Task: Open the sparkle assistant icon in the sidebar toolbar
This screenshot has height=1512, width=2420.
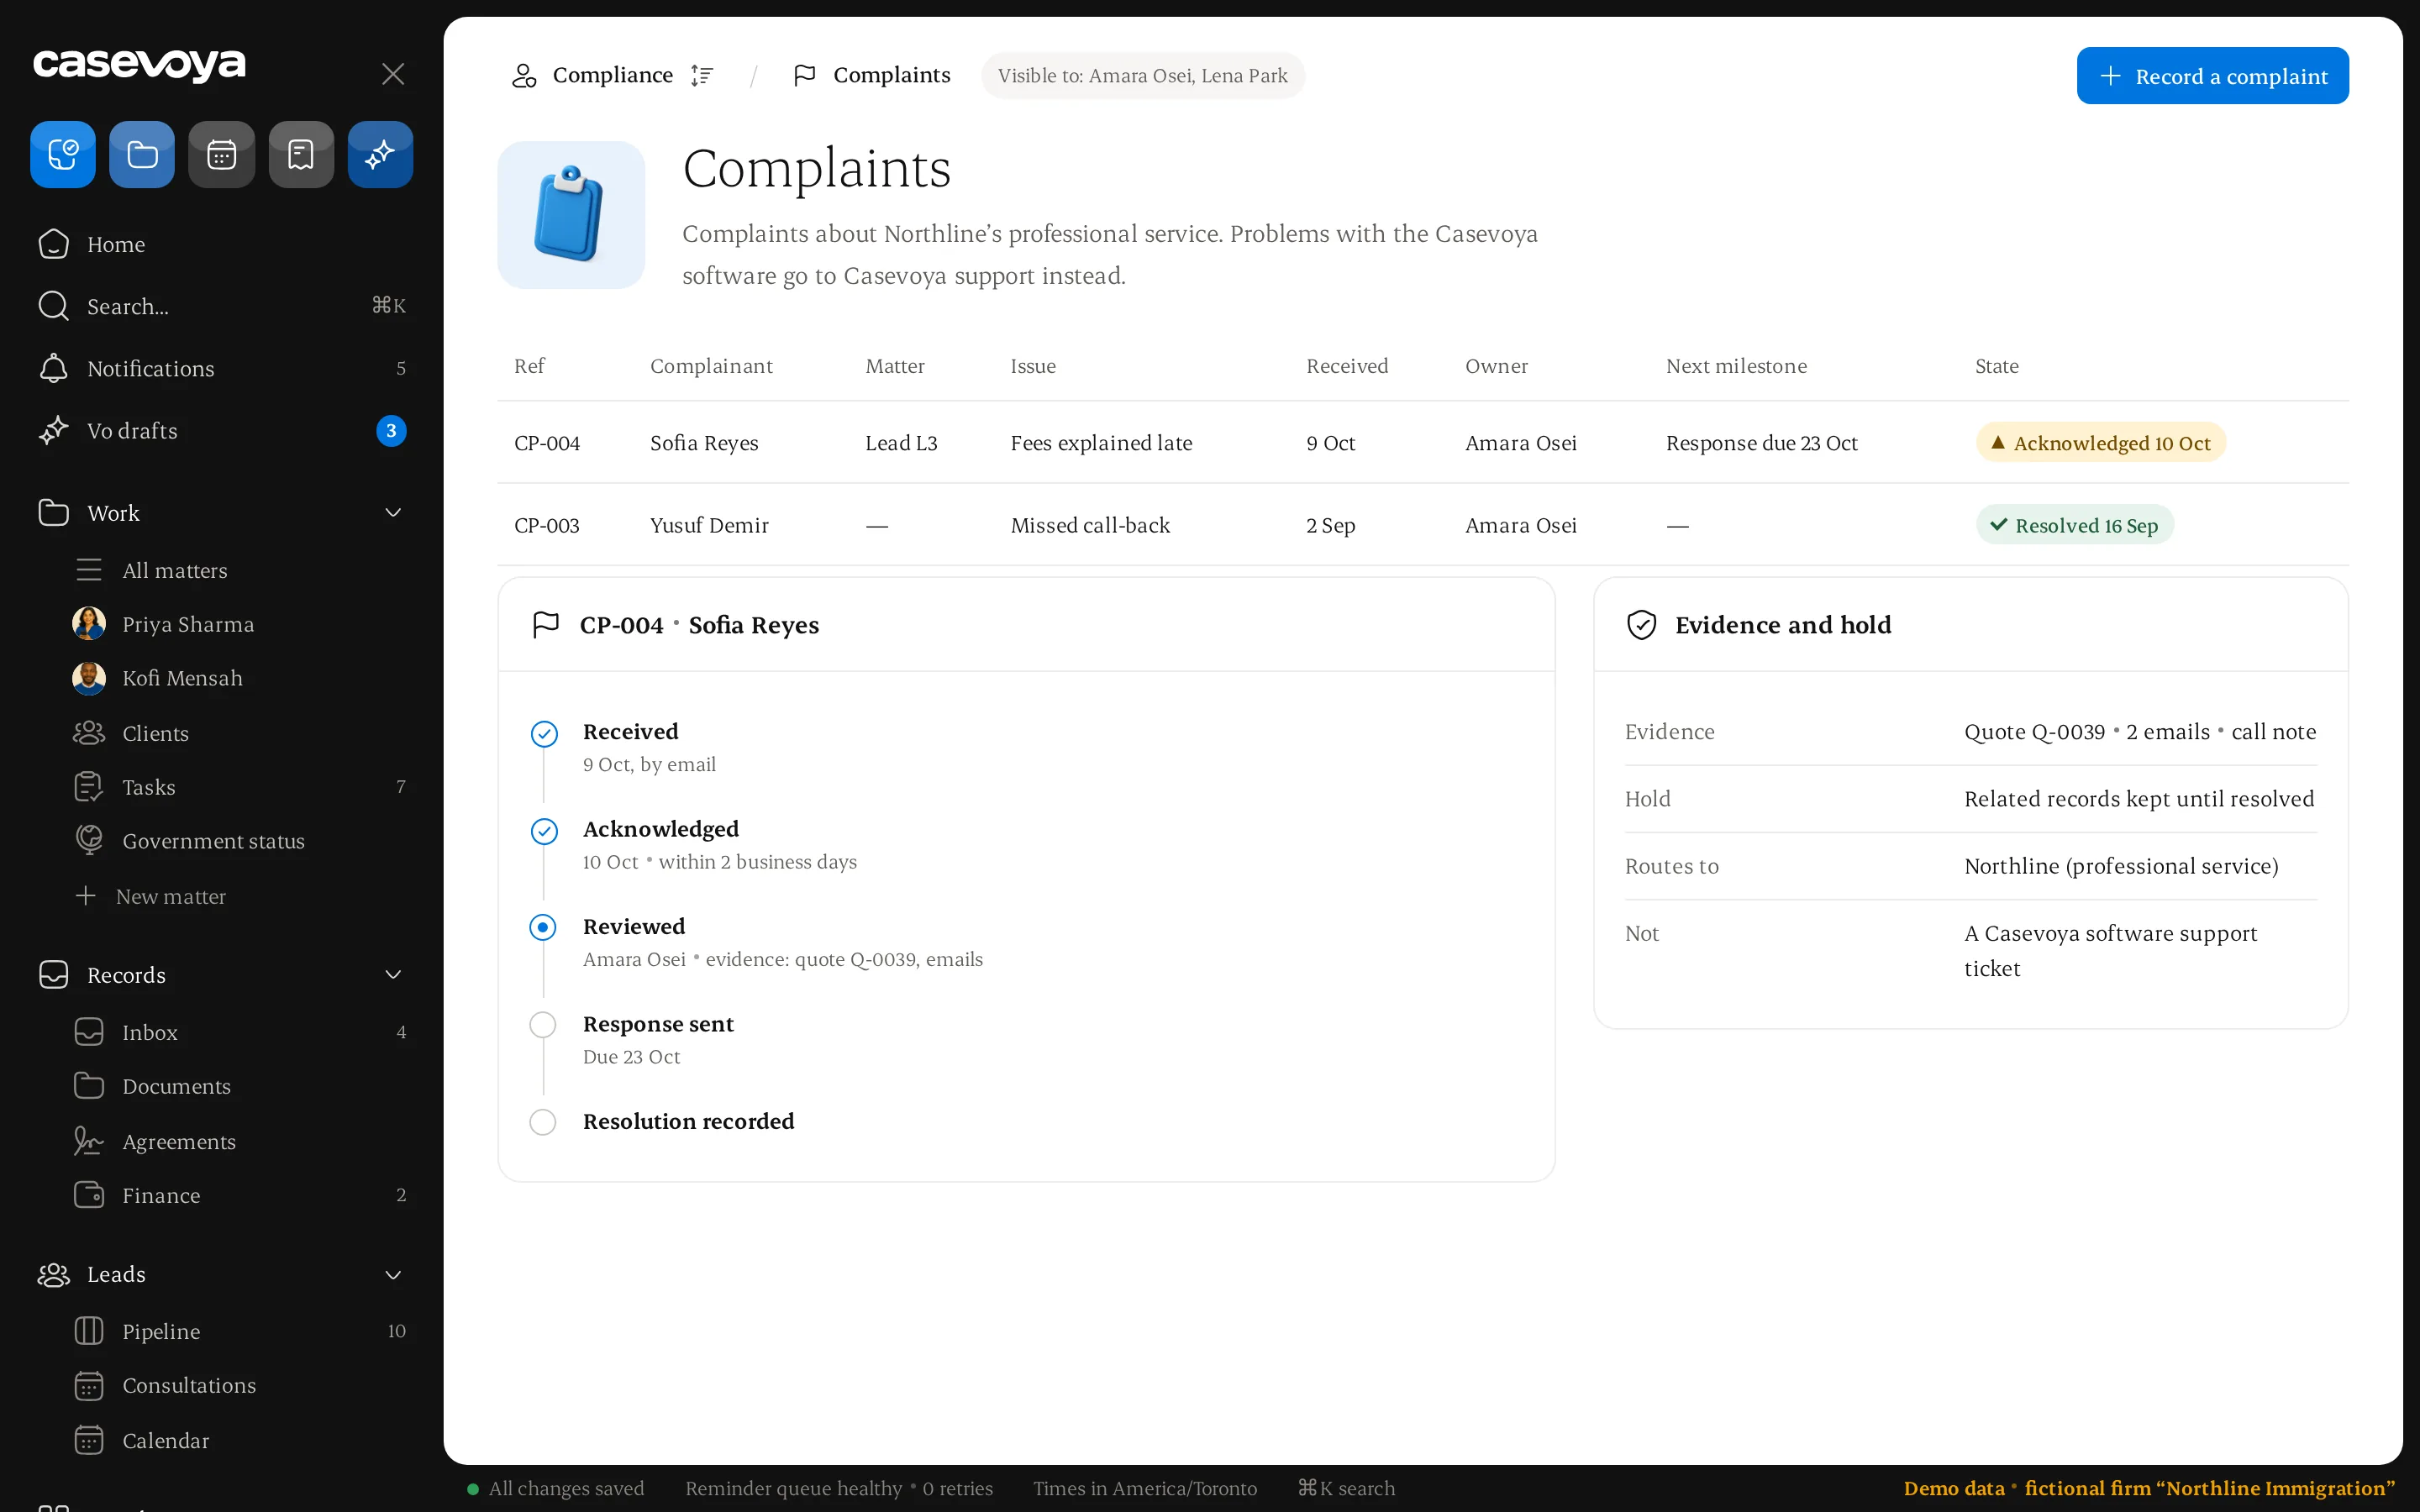Action: point(380,154)
